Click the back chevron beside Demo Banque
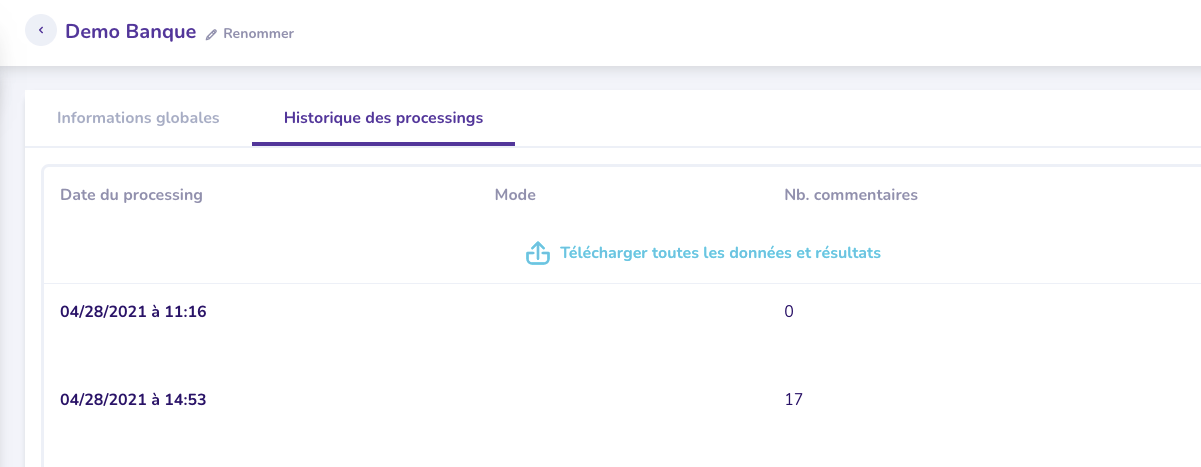Viewport: 1201px width, 467px height. (41, 31)
